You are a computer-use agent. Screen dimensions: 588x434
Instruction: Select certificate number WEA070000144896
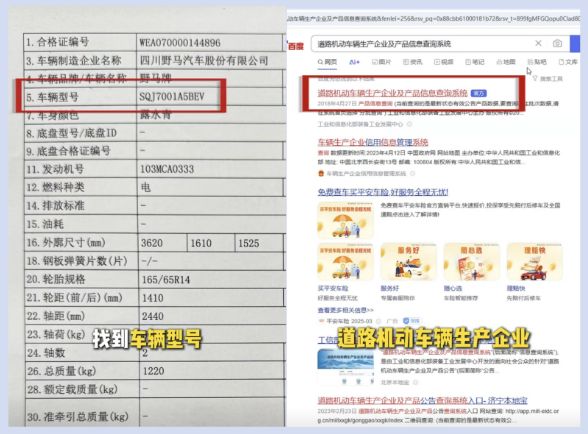click(180, 43)
